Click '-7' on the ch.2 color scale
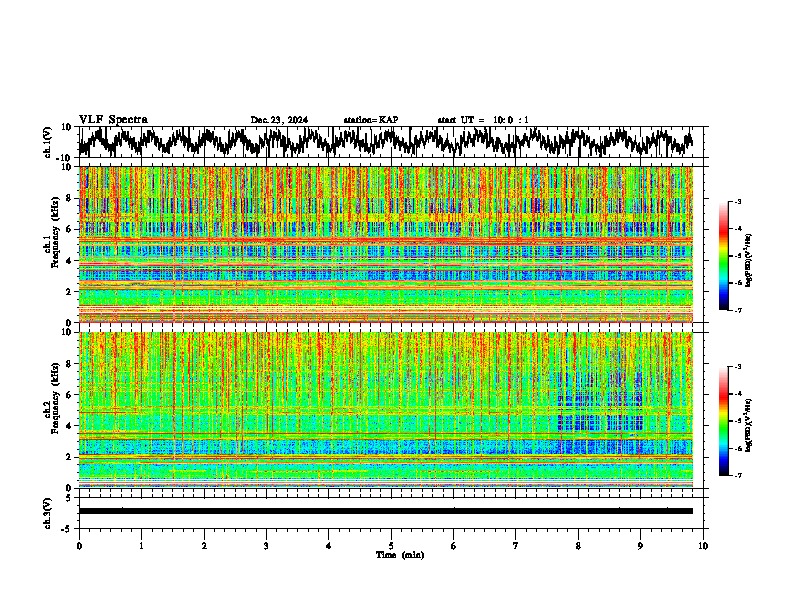The width and height of the screenshot is (792, 612). coord(737,475)
